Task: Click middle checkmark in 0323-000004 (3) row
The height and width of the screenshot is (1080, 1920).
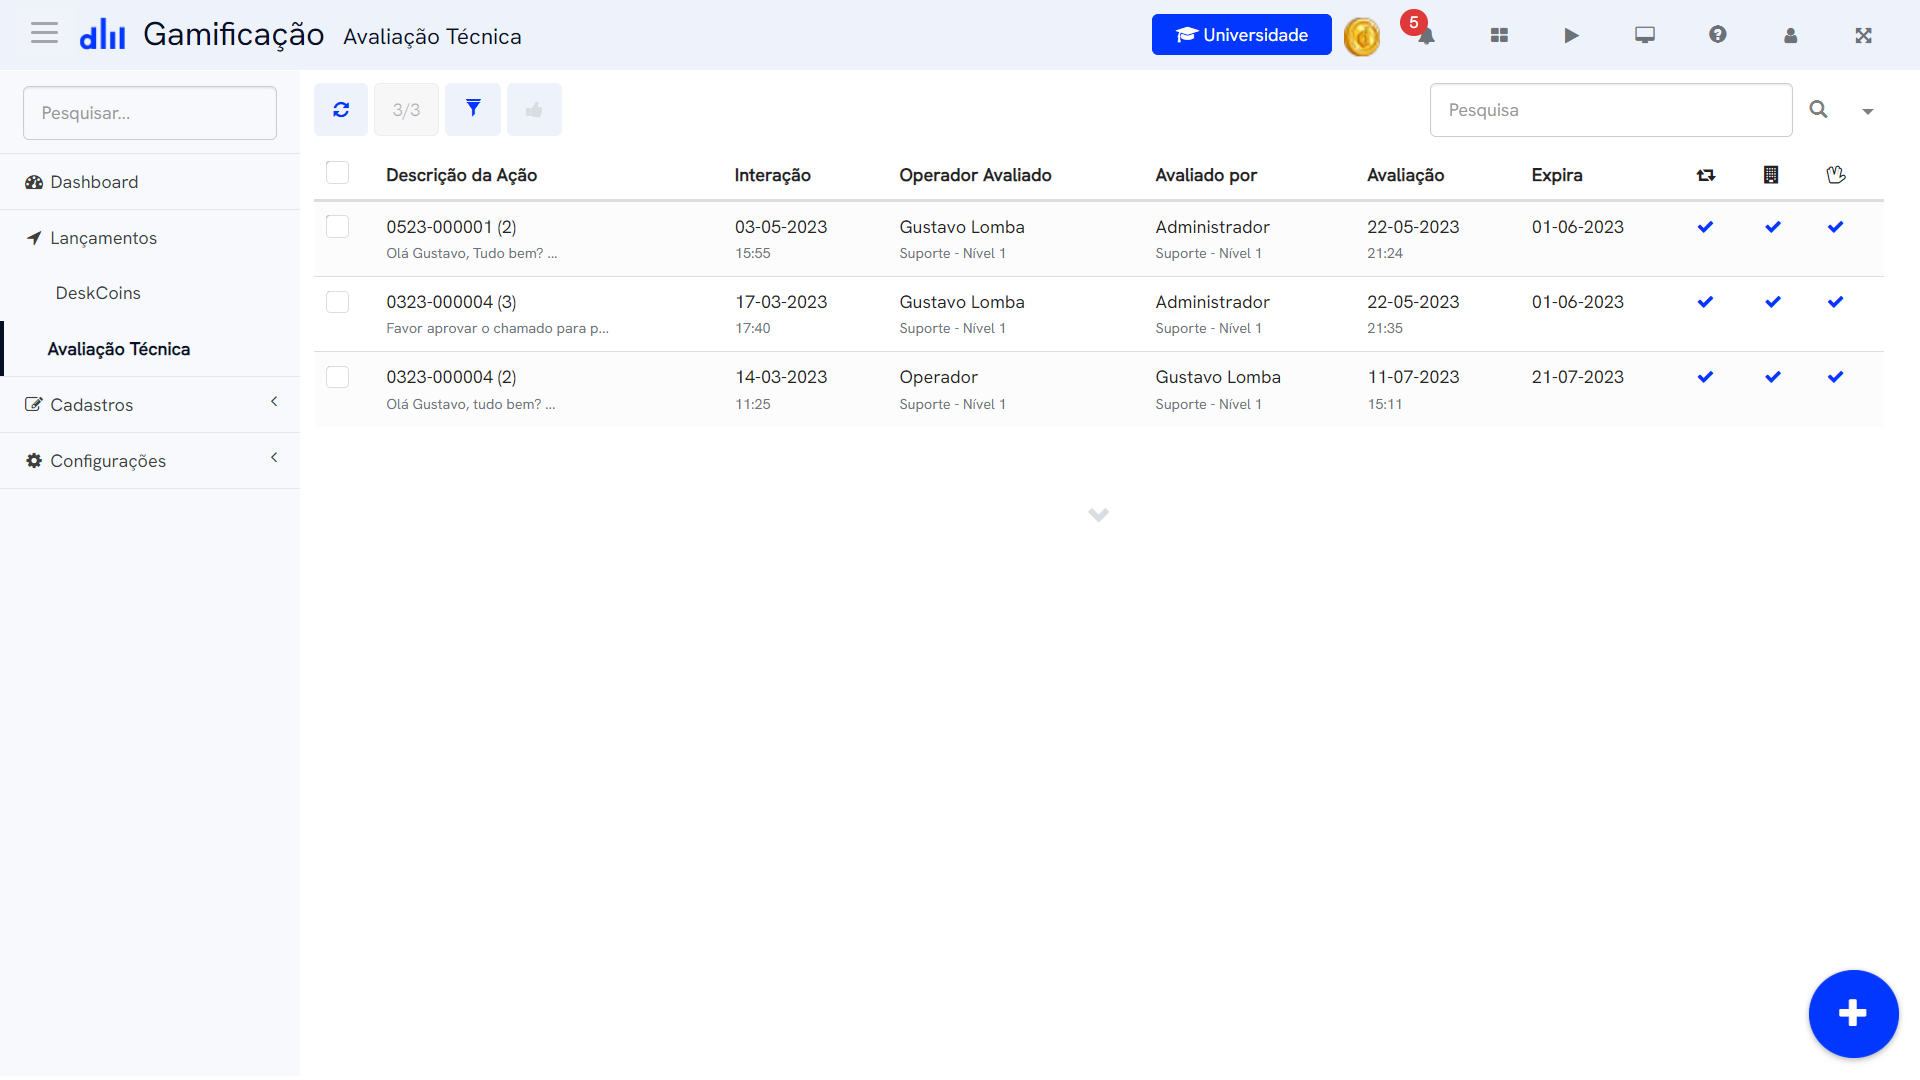Action: tap(1773, 302)
